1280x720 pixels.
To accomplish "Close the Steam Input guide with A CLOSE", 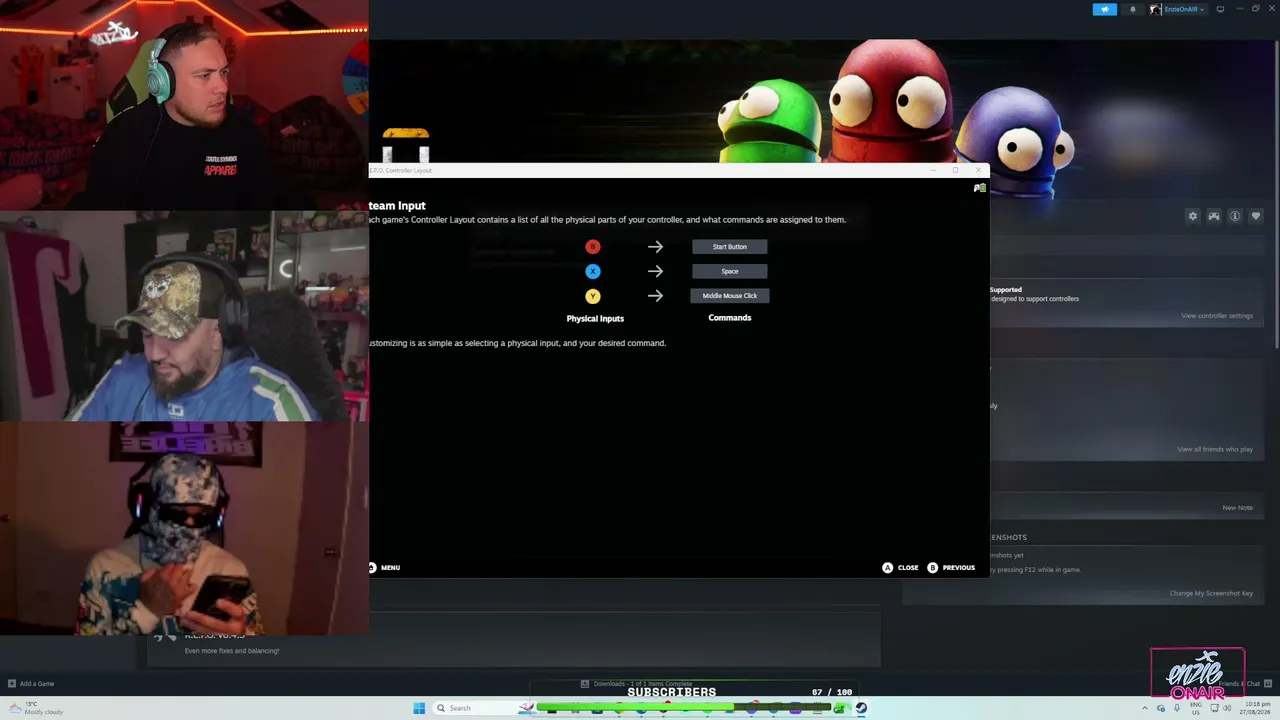I will click(x=900, y=568).
